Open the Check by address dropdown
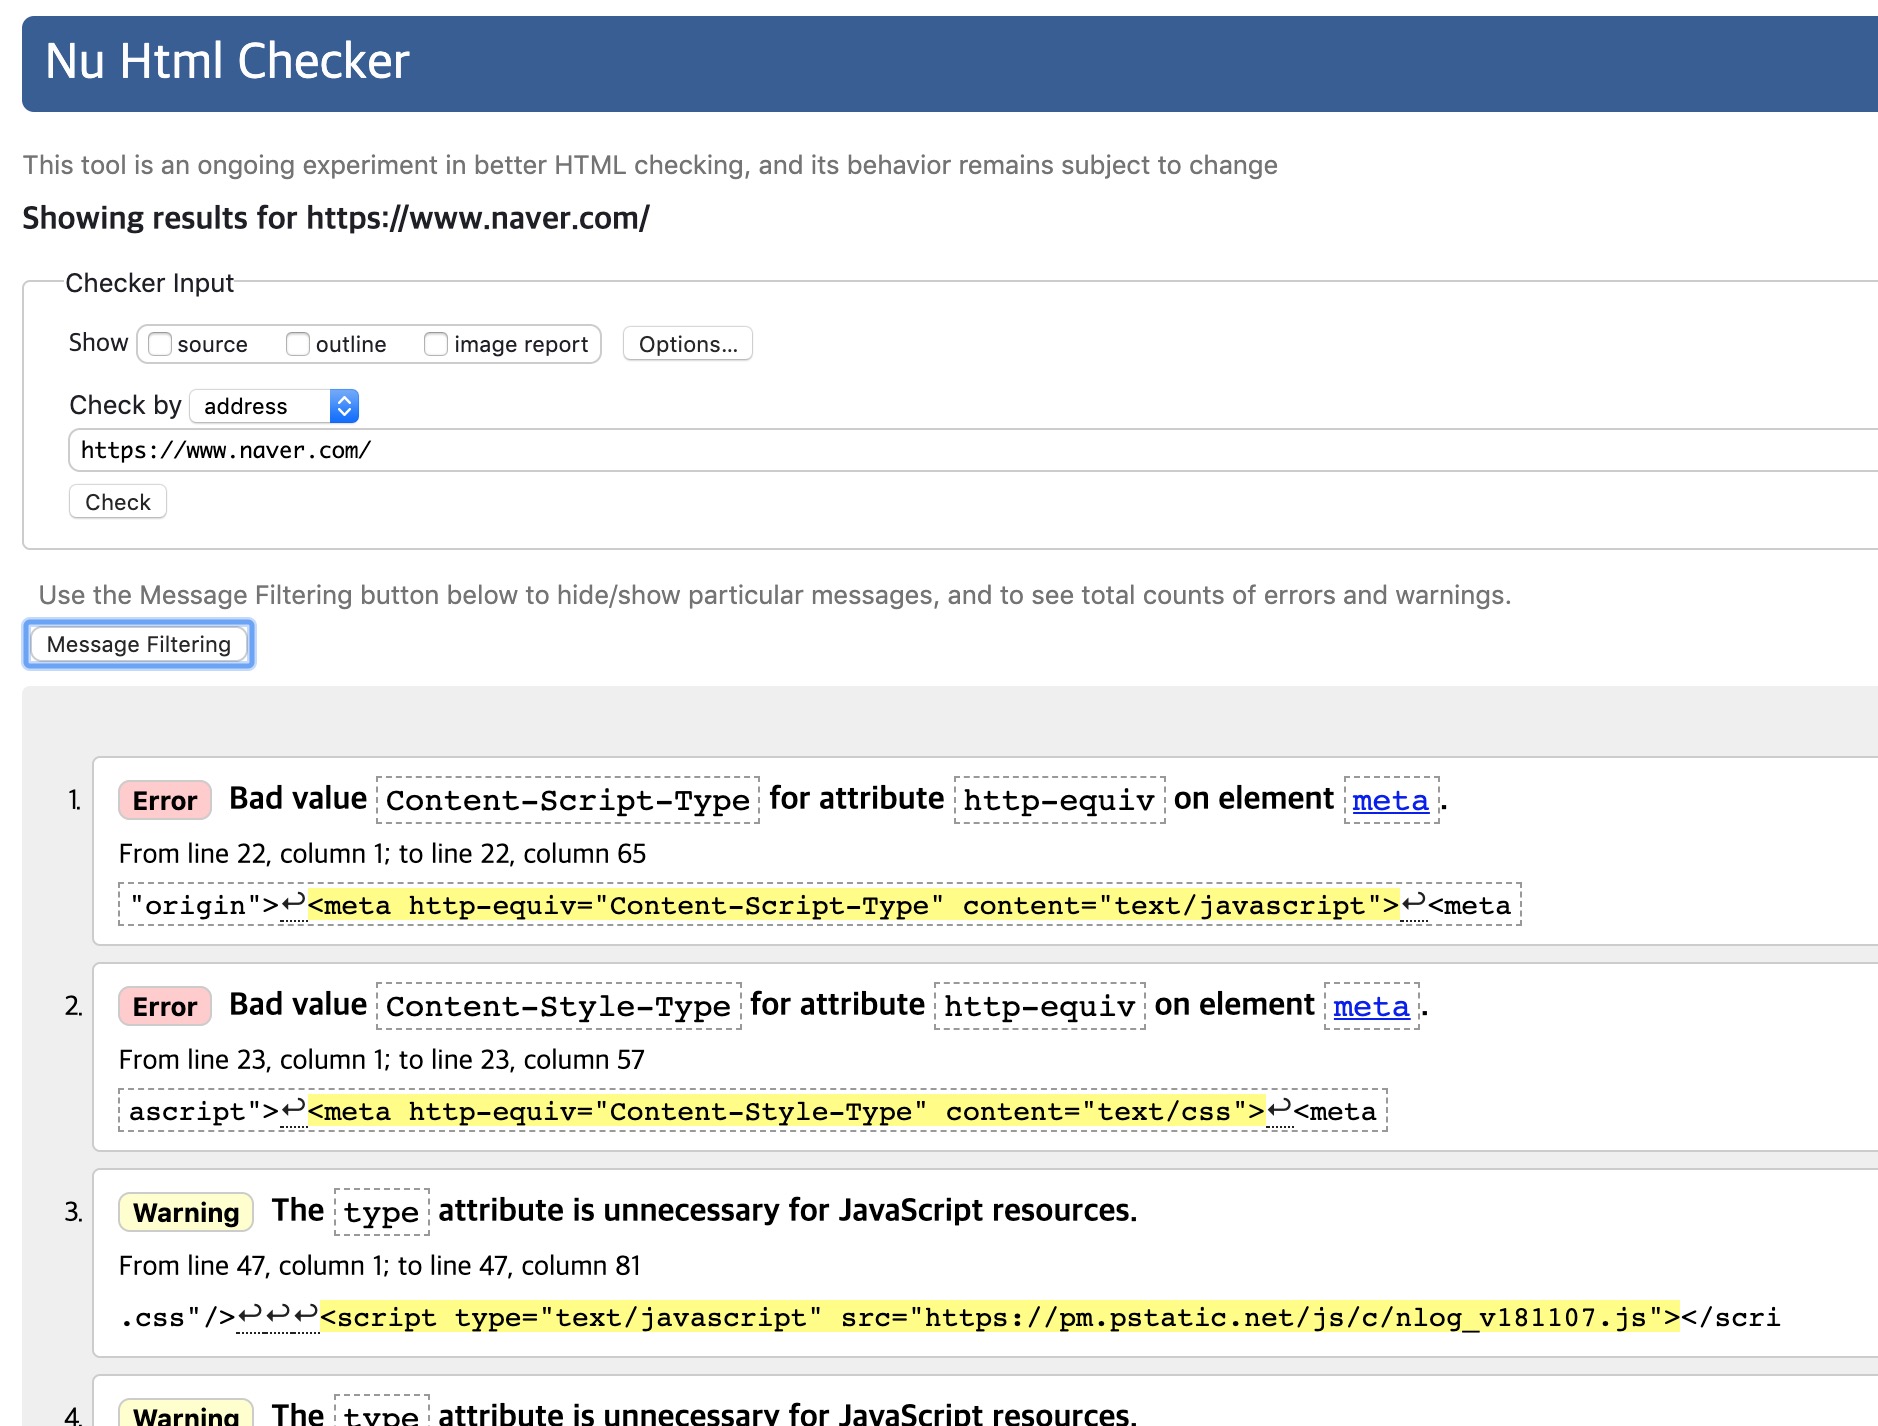Screen dimensions: 1878x1426 (x=274, y=406)
